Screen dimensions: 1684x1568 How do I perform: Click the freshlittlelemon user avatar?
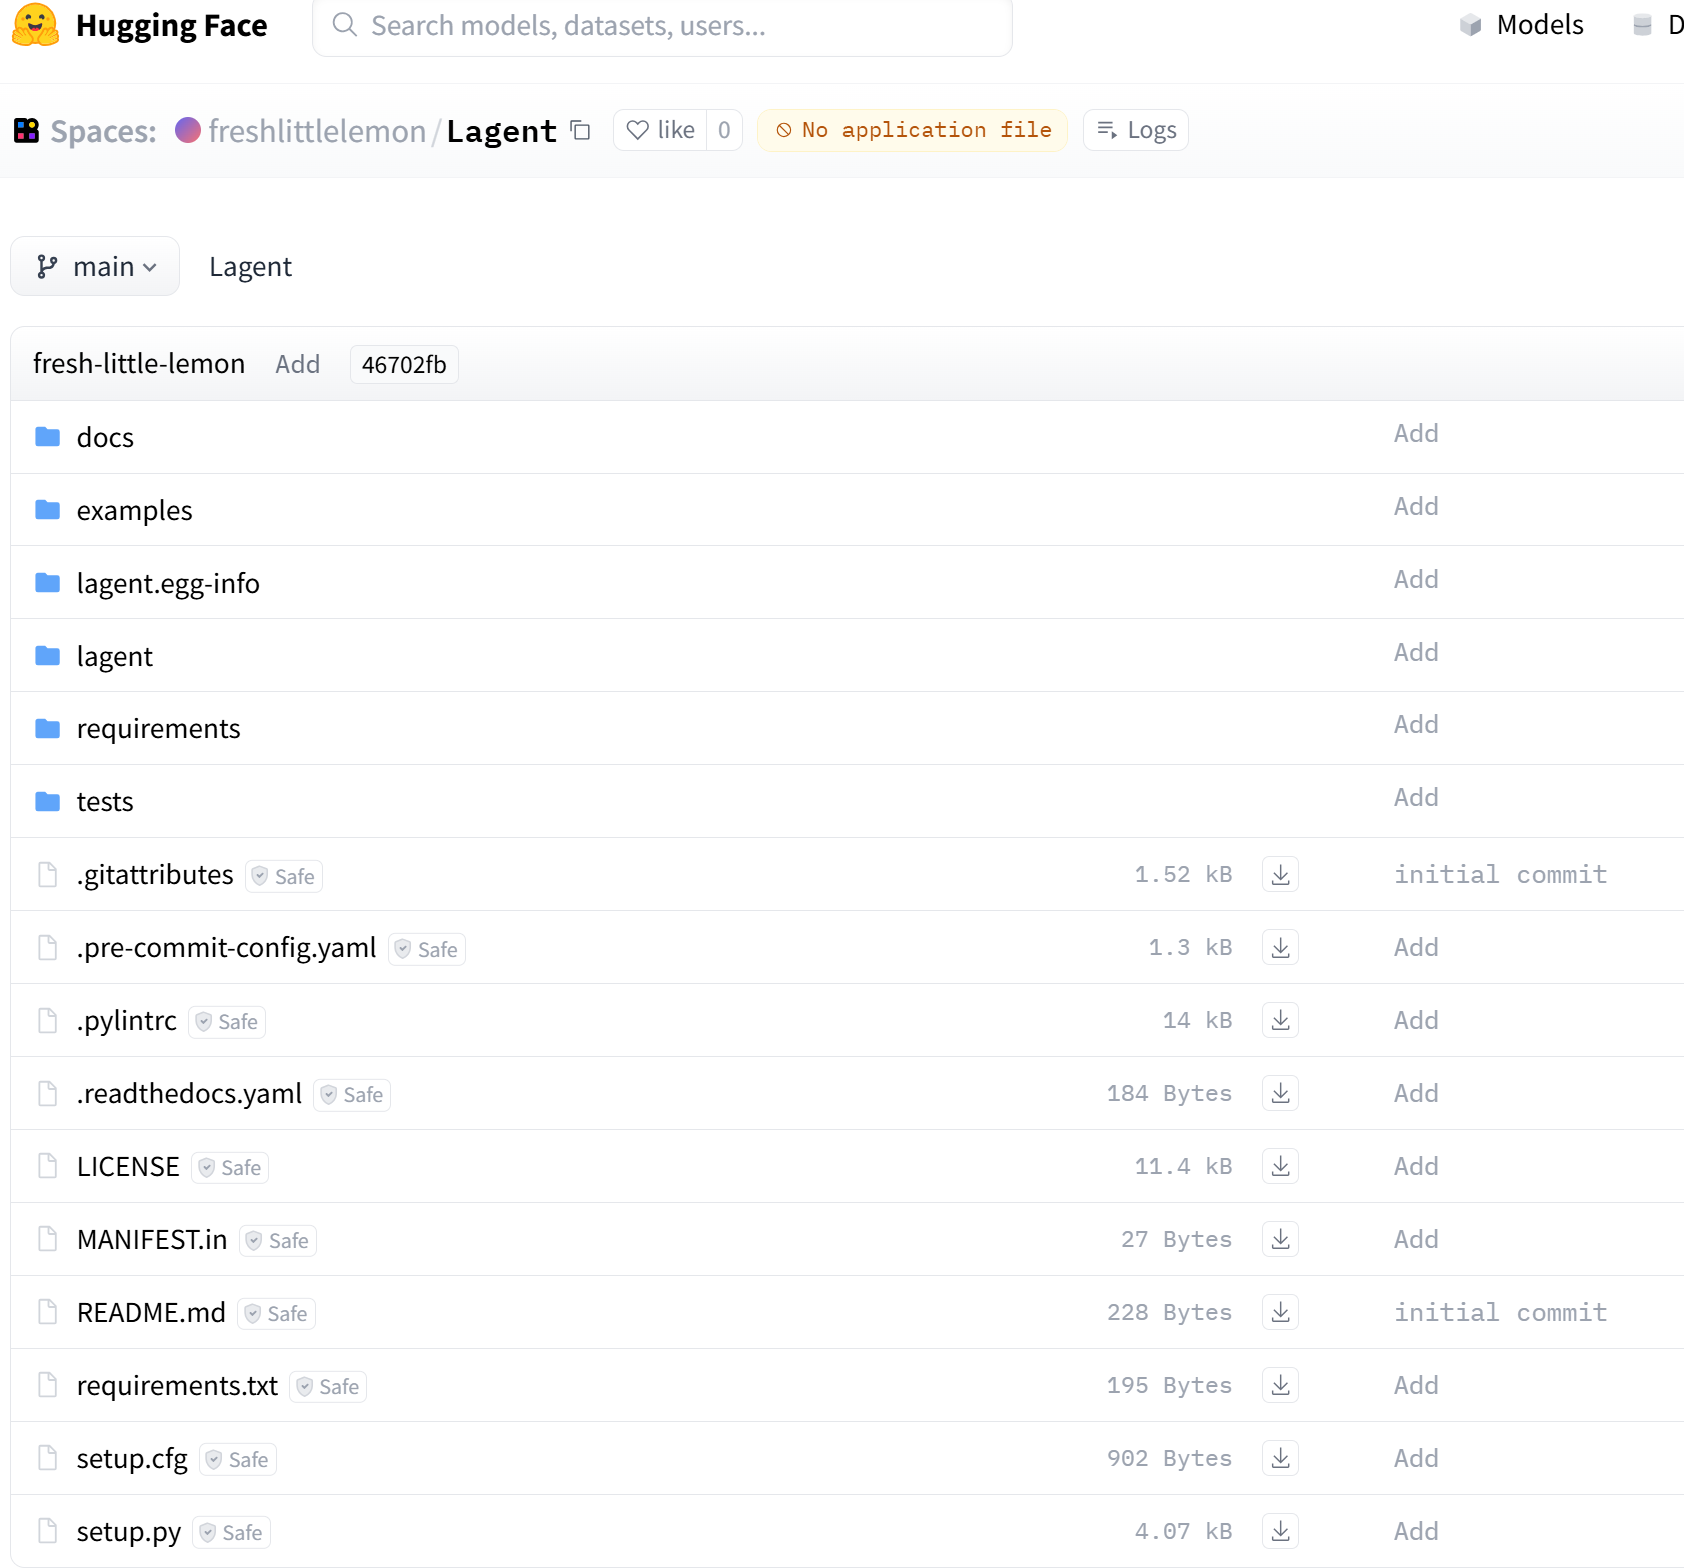pos(188,130)
